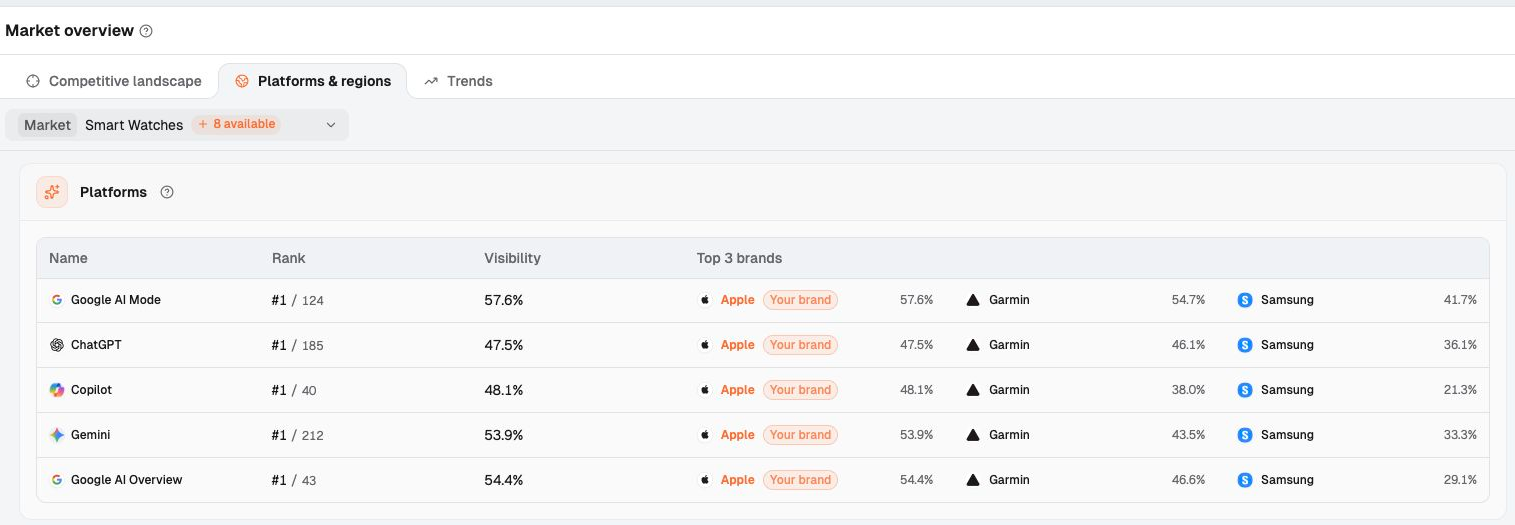Click the Name column header
1515x525 pixels.
pos(68,258)
